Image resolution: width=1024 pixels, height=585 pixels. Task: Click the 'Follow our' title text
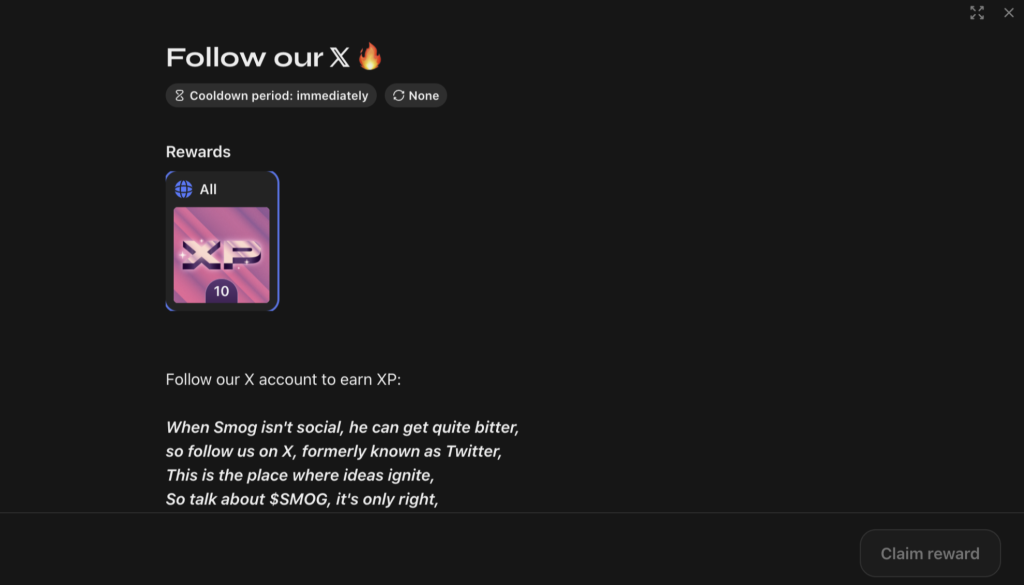click(245, 57)
